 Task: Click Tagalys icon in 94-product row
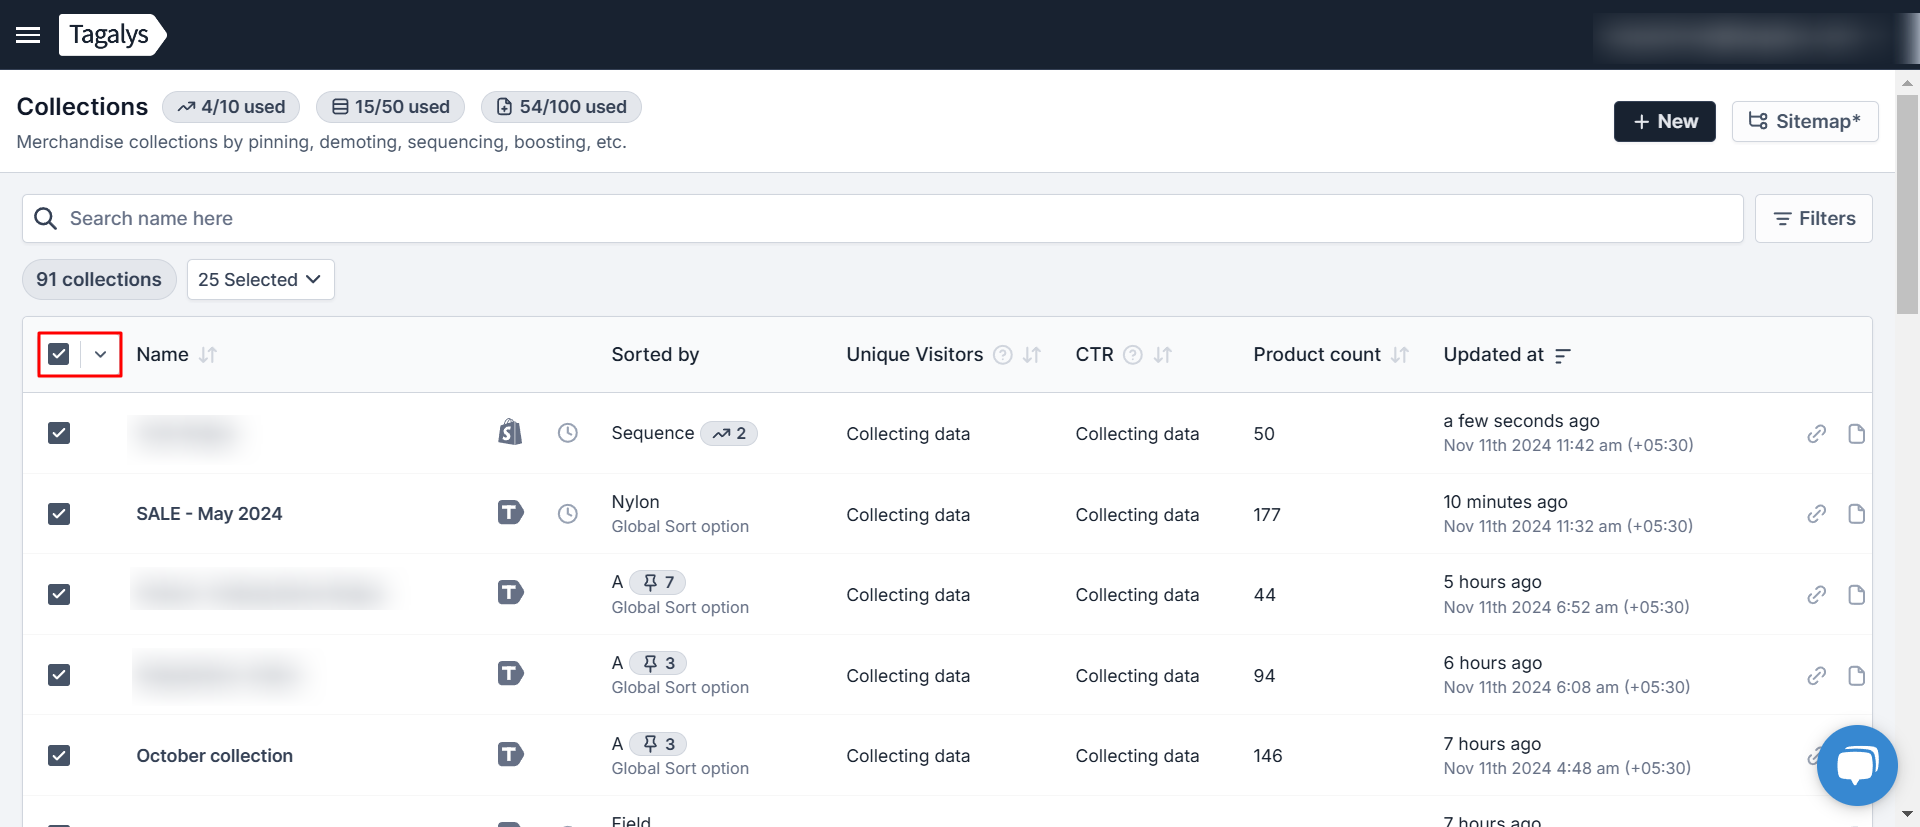511,674
